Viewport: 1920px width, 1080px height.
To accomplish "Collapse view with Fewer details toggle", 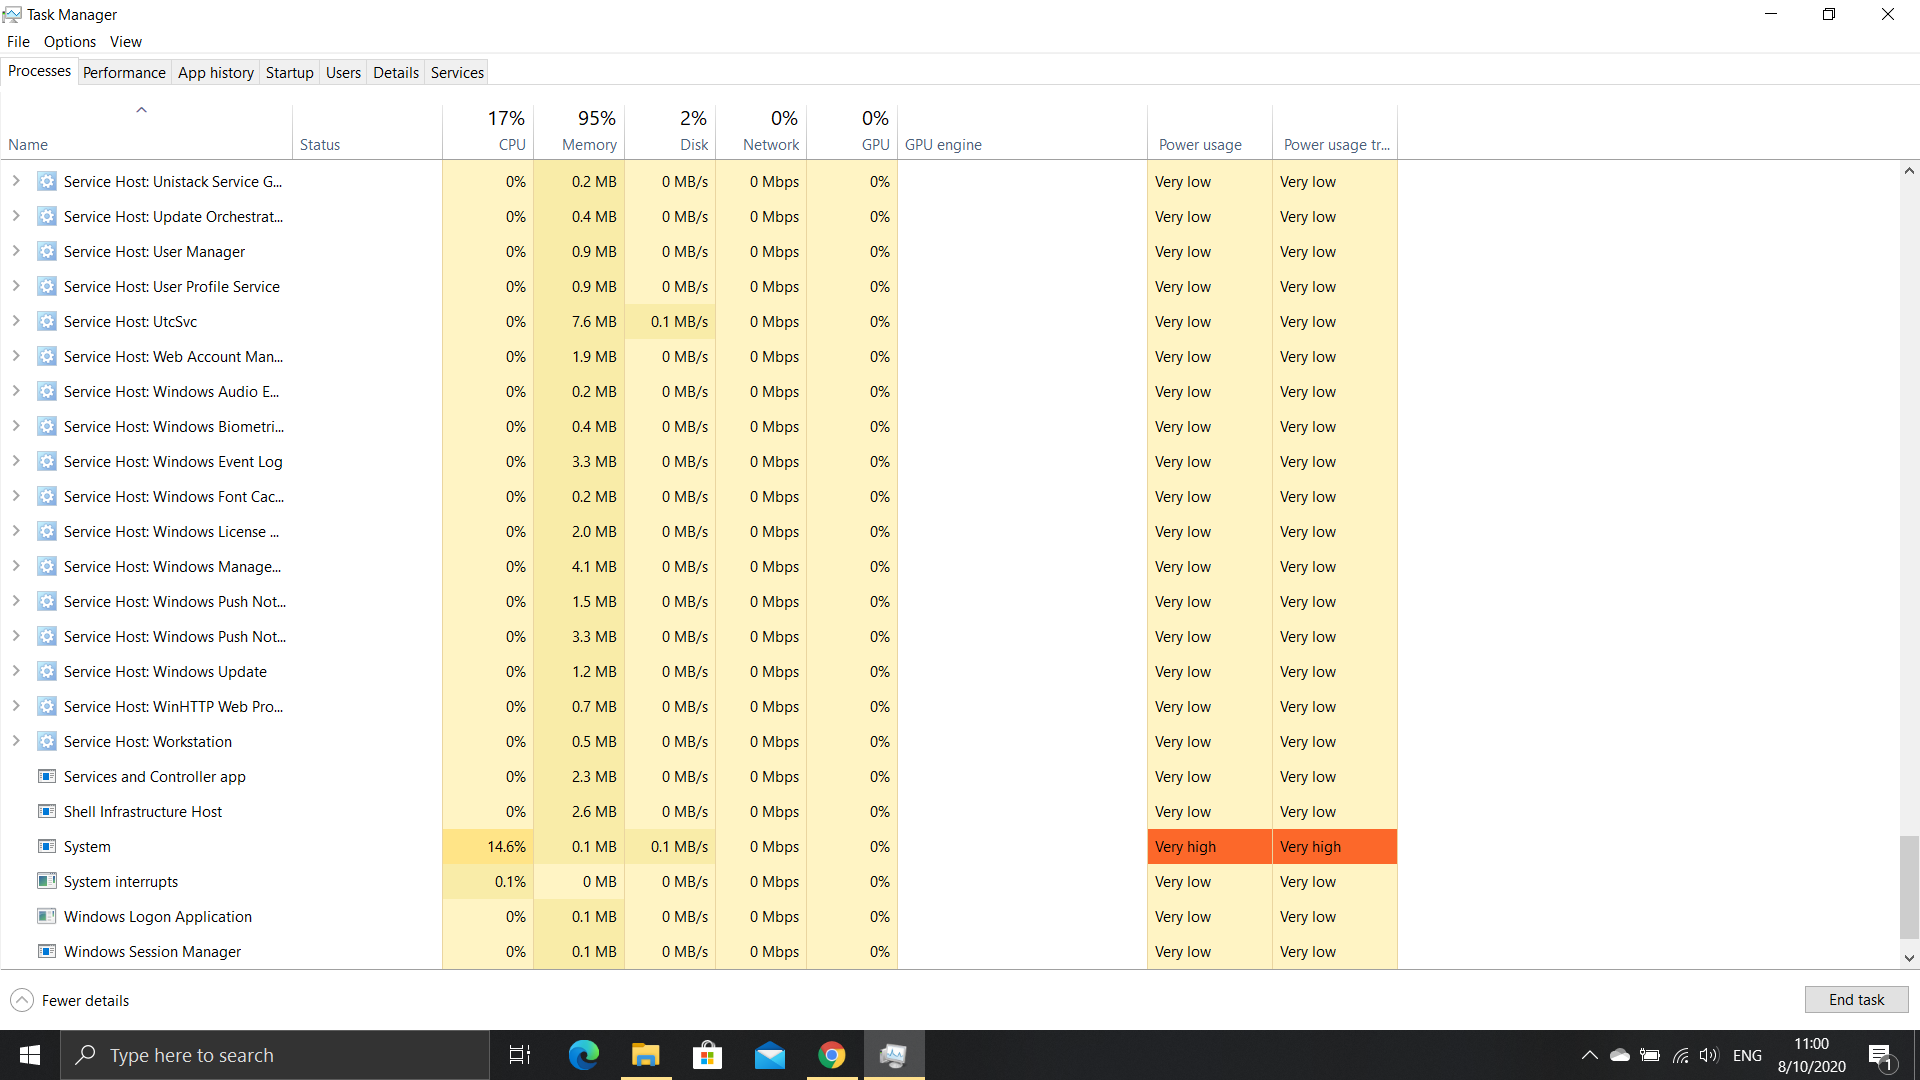I will coord(70,1000).
